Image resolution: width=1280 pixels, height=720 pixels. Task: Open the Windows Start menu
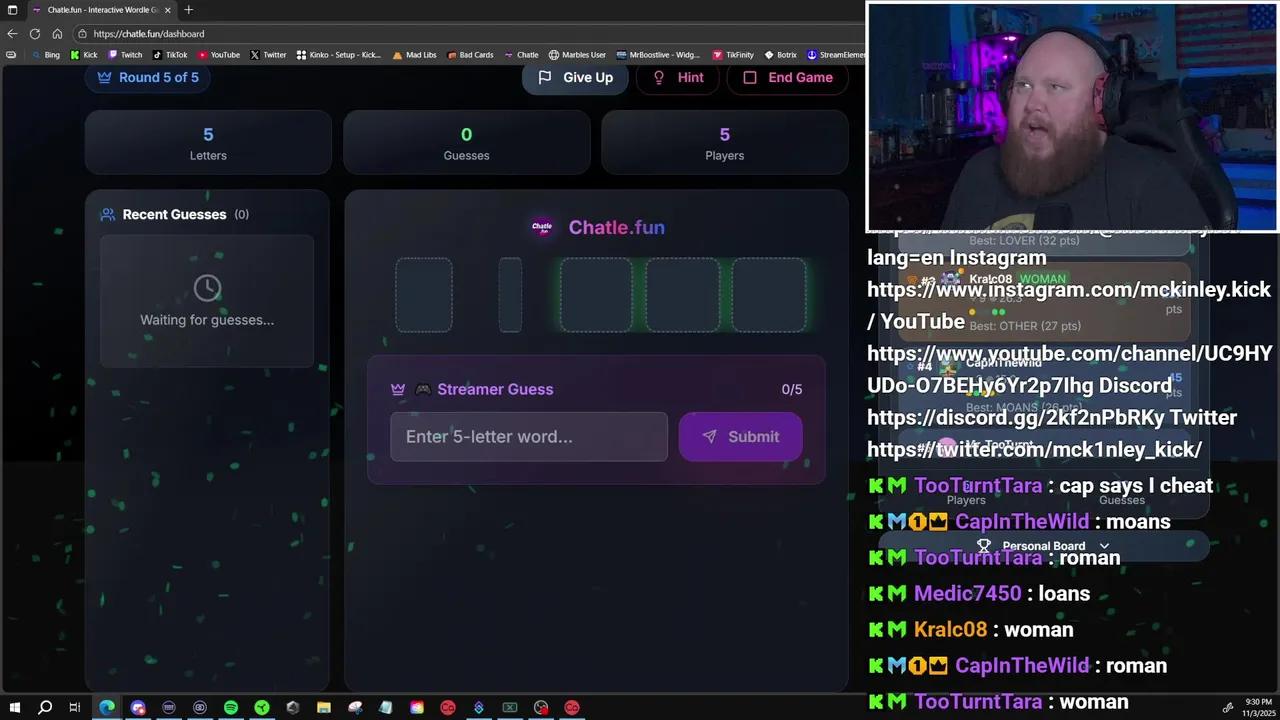[14, 707]
